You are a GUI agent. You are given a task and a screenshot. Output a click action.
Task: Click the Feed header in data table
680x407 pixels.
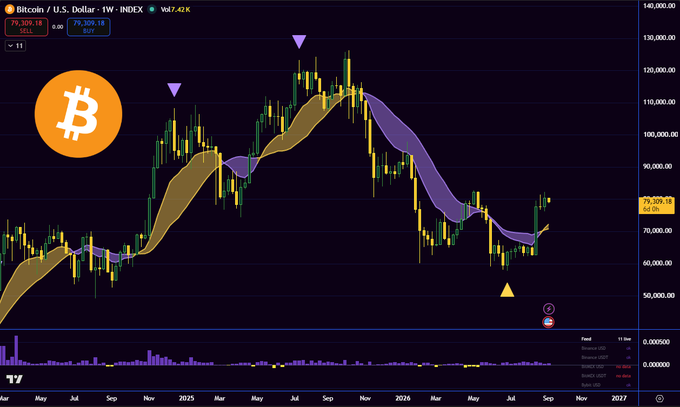click(586, 339)
